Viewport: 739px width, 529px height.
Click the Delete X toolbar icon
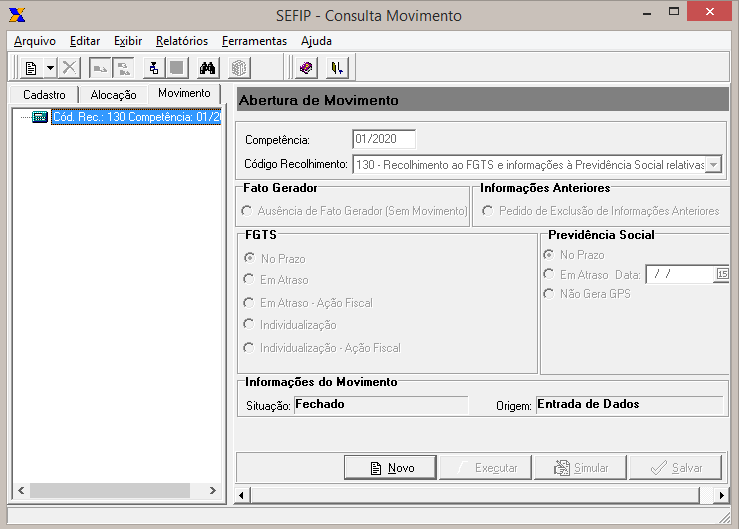click(x=69, y=68)
